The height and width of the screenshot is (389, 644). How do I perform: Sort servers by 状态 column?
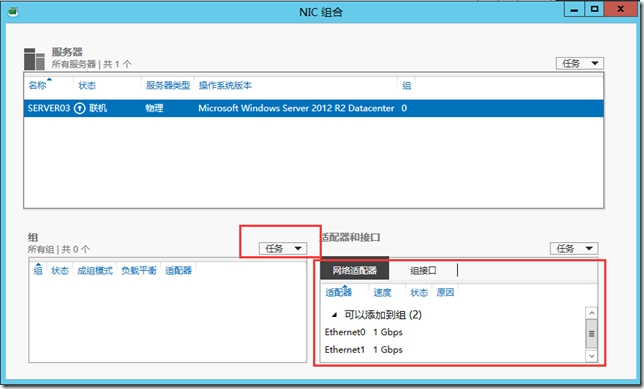pos(87,85)
